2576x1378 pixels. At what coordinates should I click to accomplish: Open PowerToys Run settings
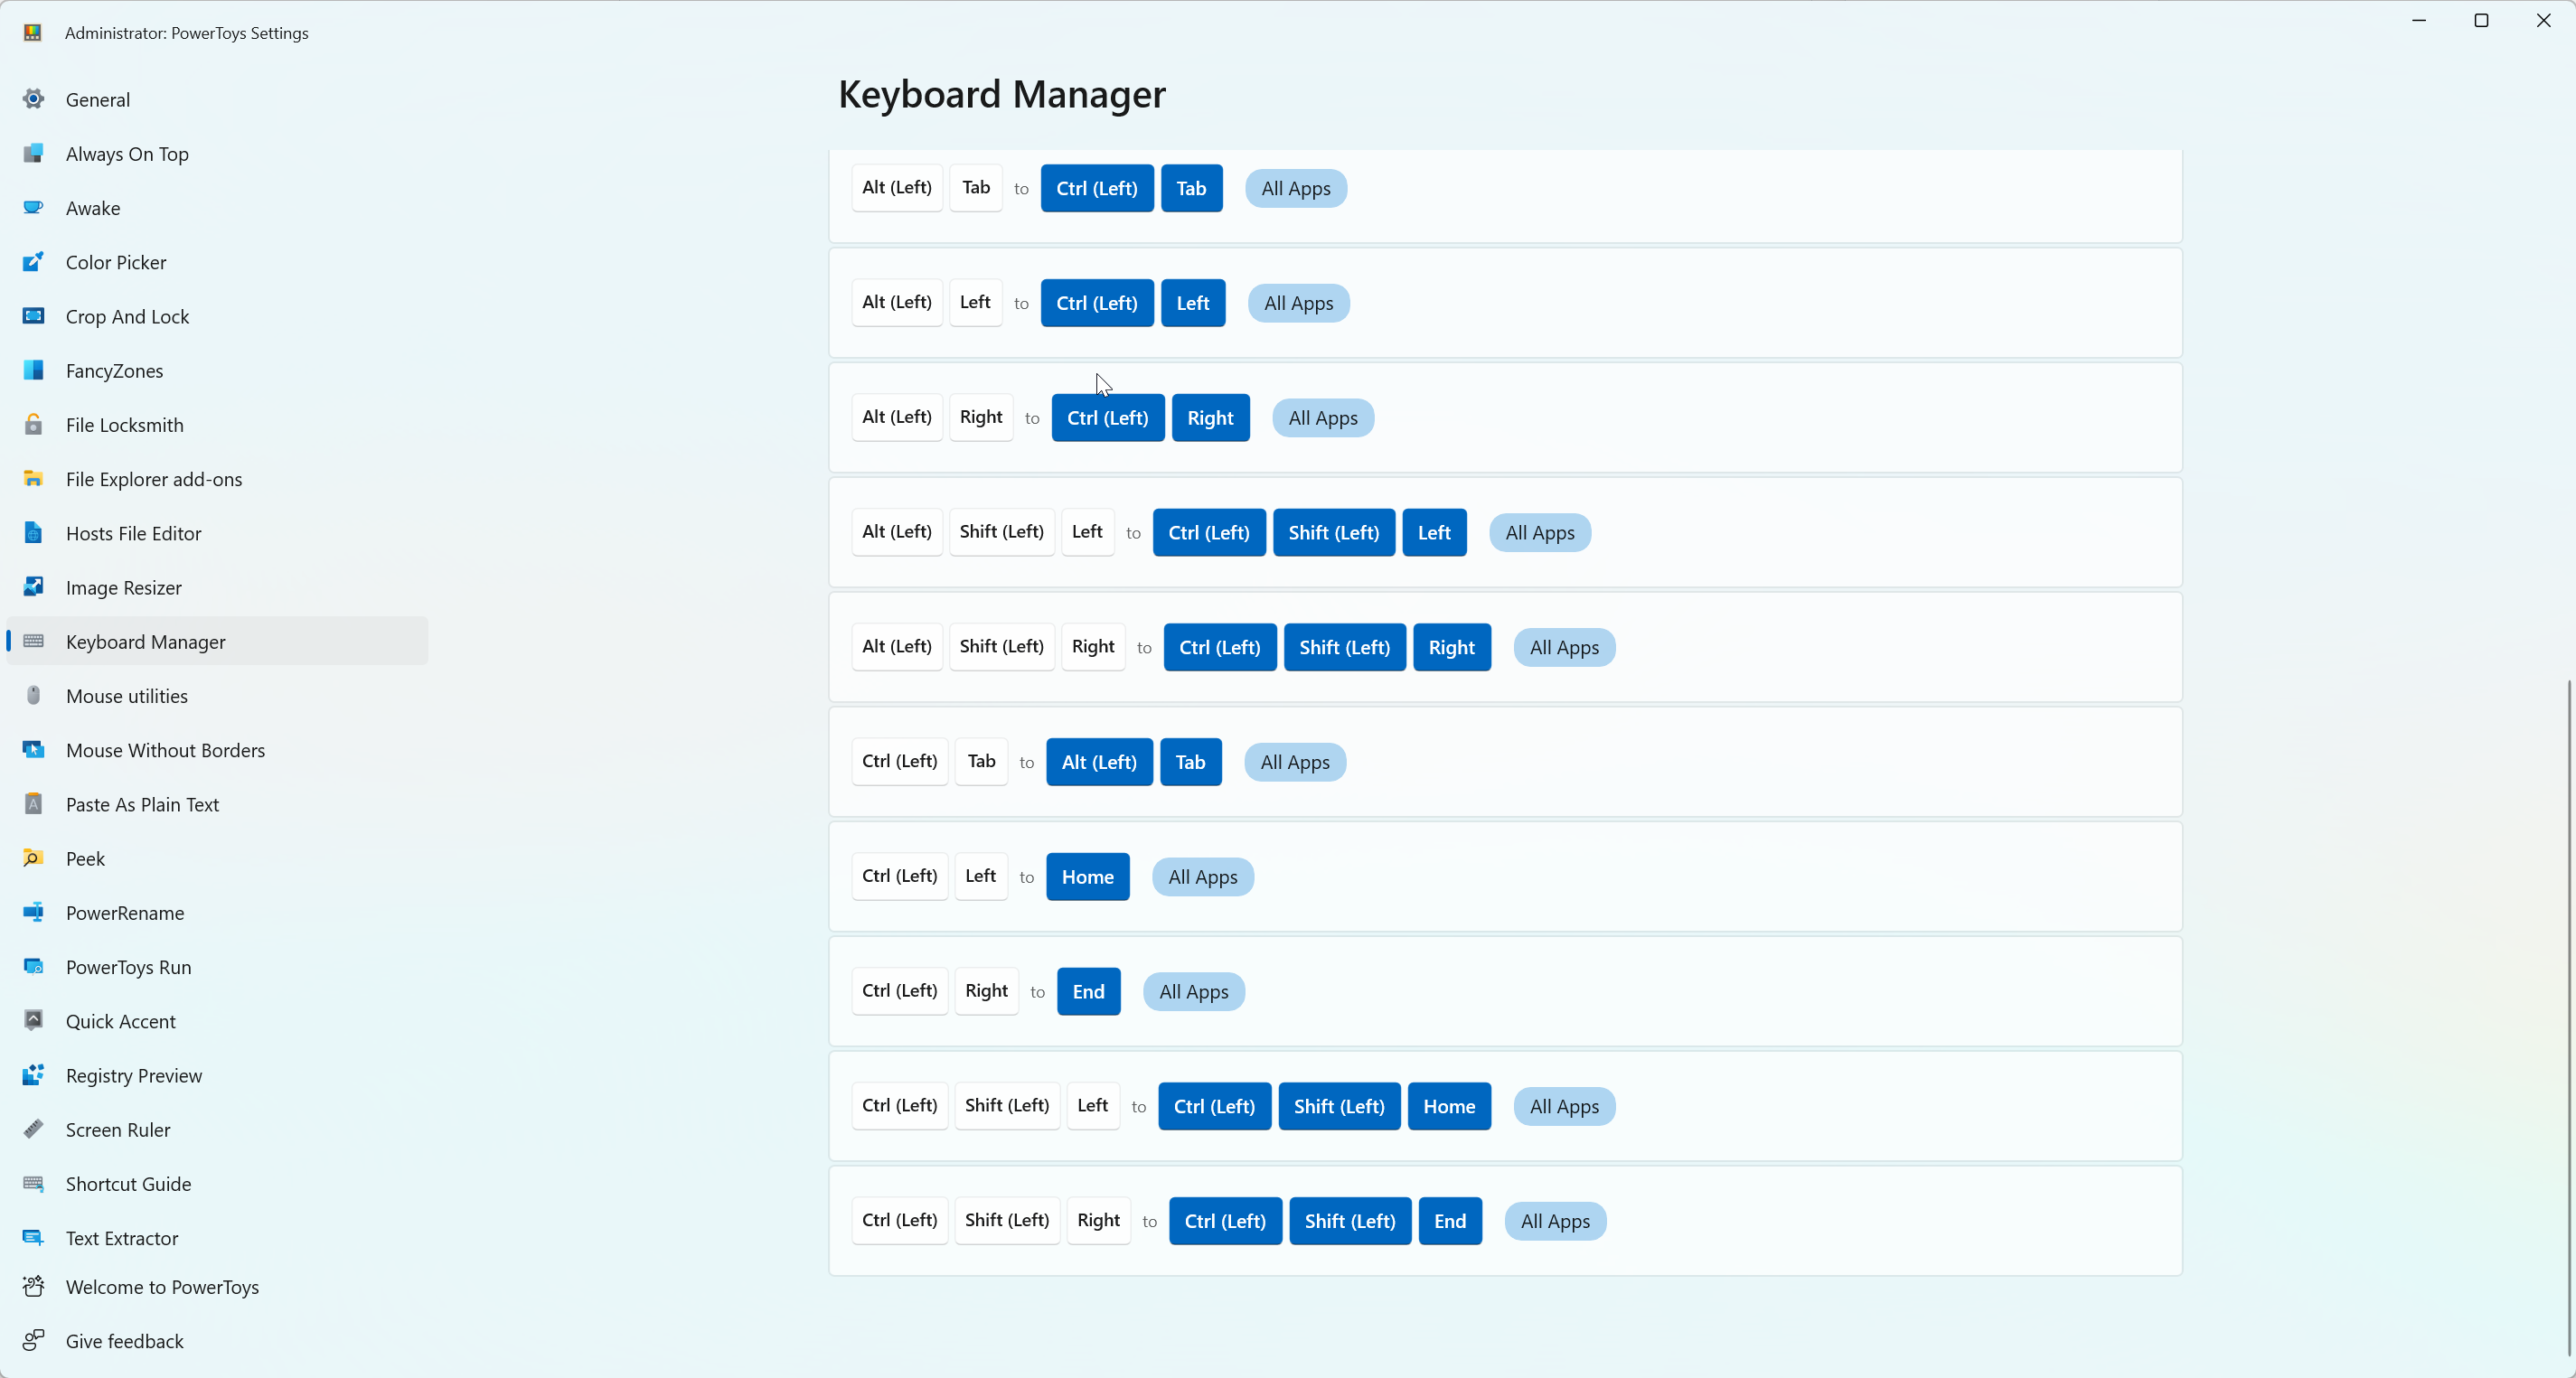(128, 967)
